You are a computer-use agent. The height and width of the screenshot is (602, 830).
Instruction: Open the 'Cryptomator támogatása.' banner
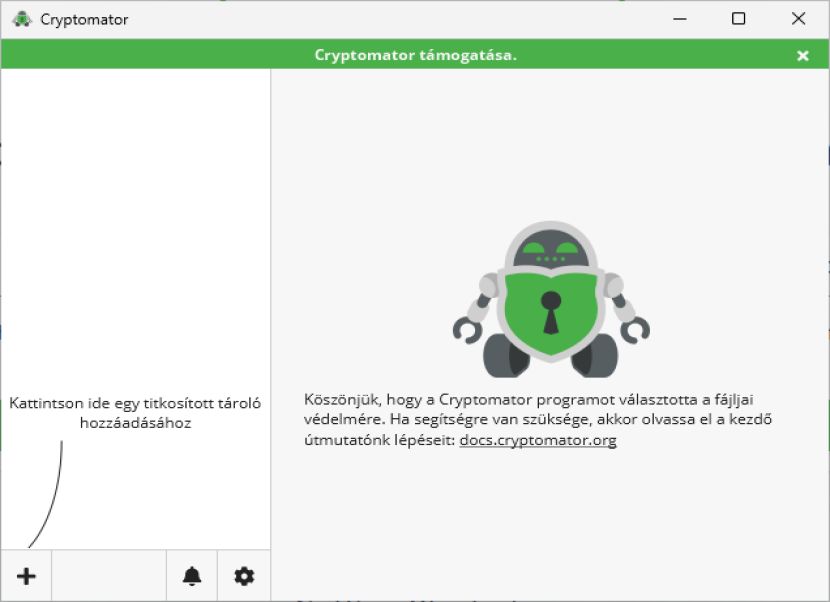coord(416,55)
